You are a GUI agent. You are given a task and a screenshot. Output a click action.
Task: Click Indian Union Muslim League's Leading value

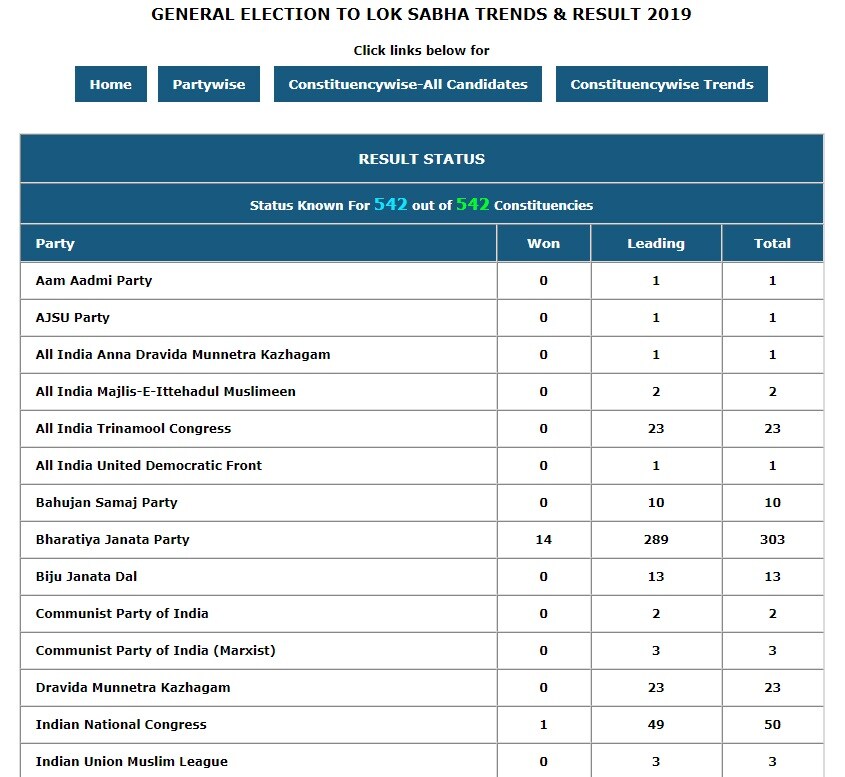(656, 761)
